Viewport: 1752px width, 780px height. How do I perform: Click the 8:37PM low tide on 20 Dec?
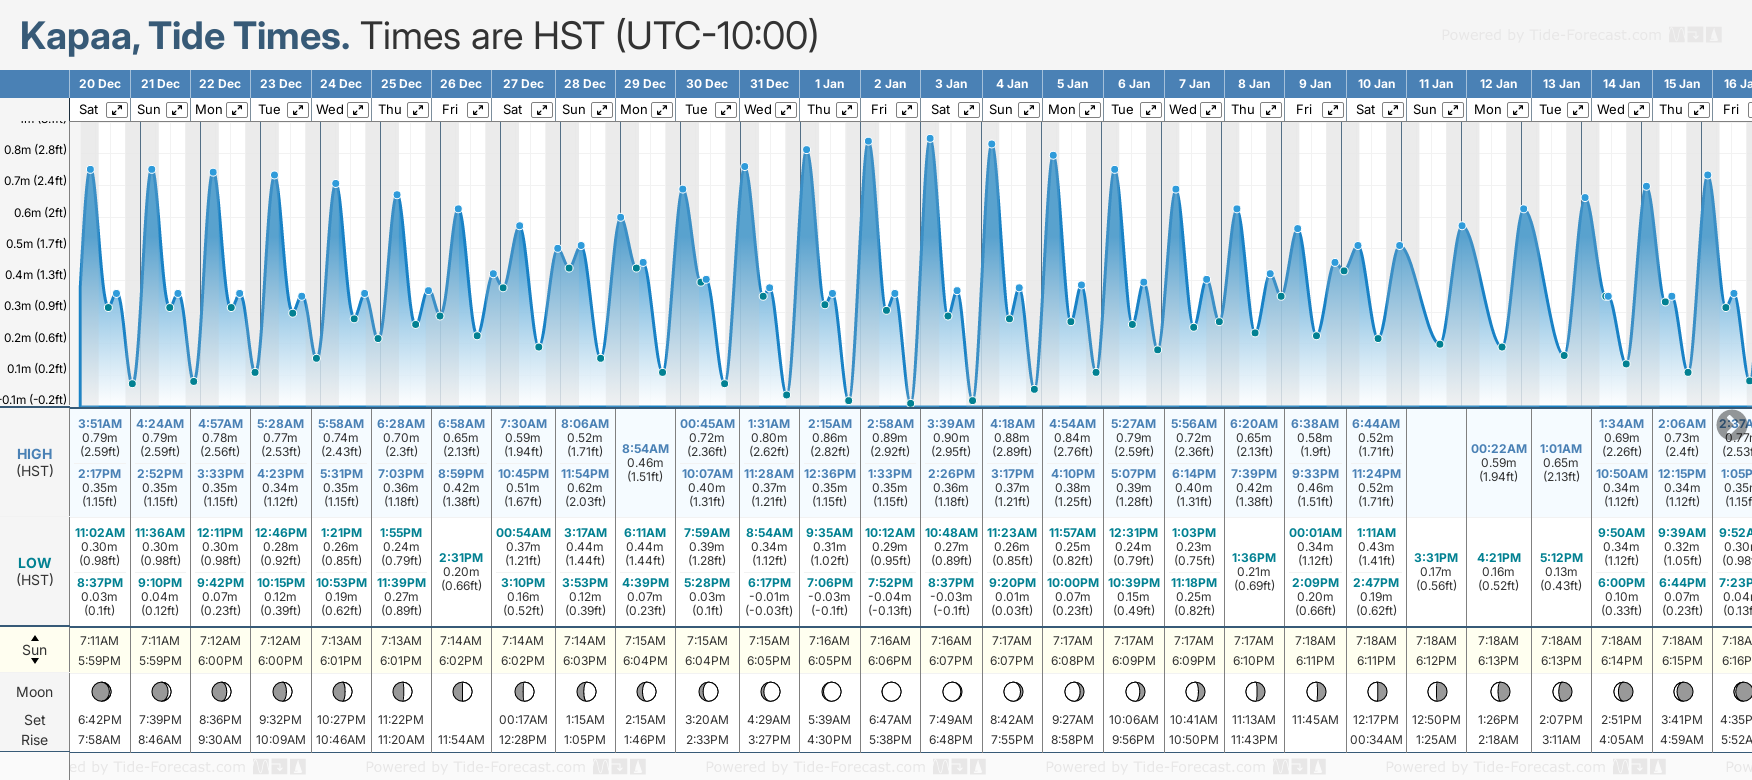point(100,582)
